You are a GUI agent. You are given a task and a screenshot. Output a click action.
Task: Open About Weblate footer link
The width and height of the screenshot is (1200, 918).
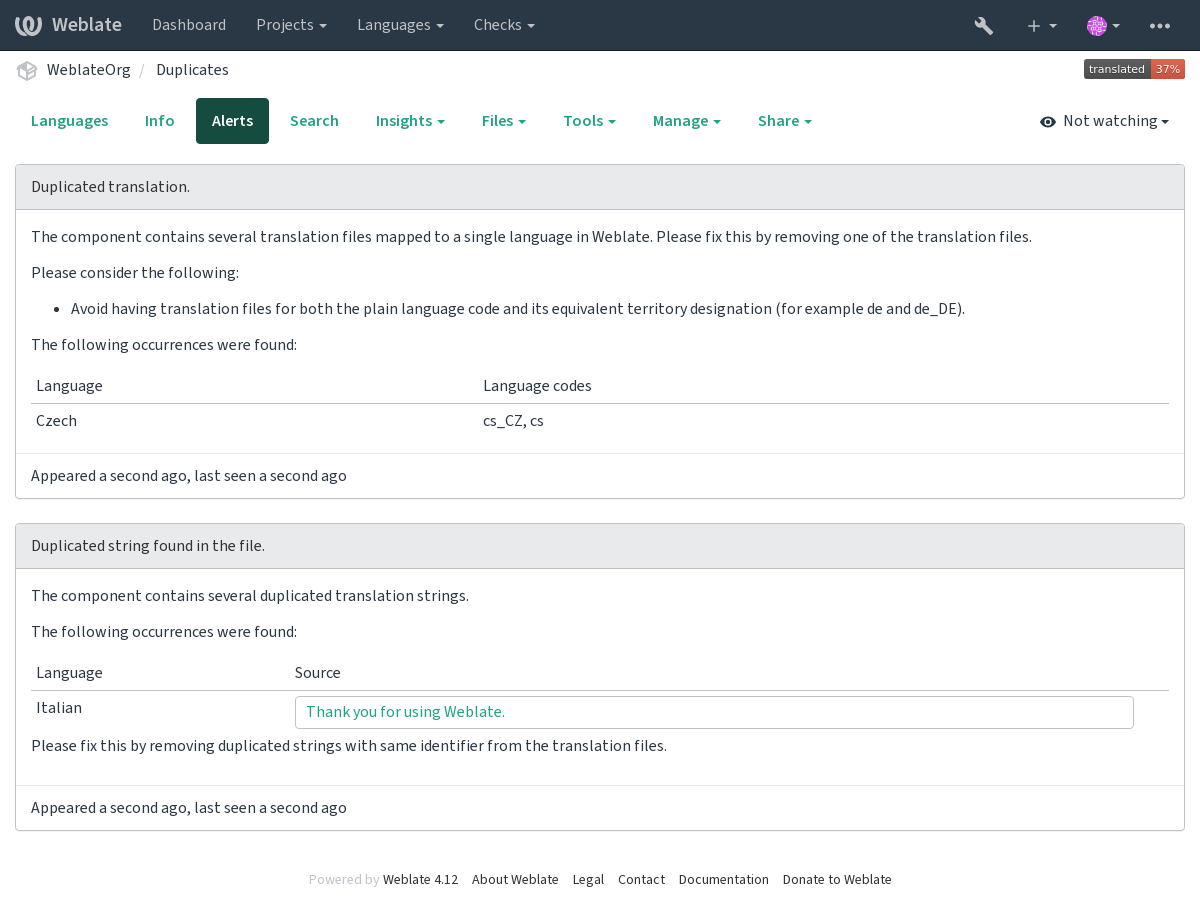(515, 880)
